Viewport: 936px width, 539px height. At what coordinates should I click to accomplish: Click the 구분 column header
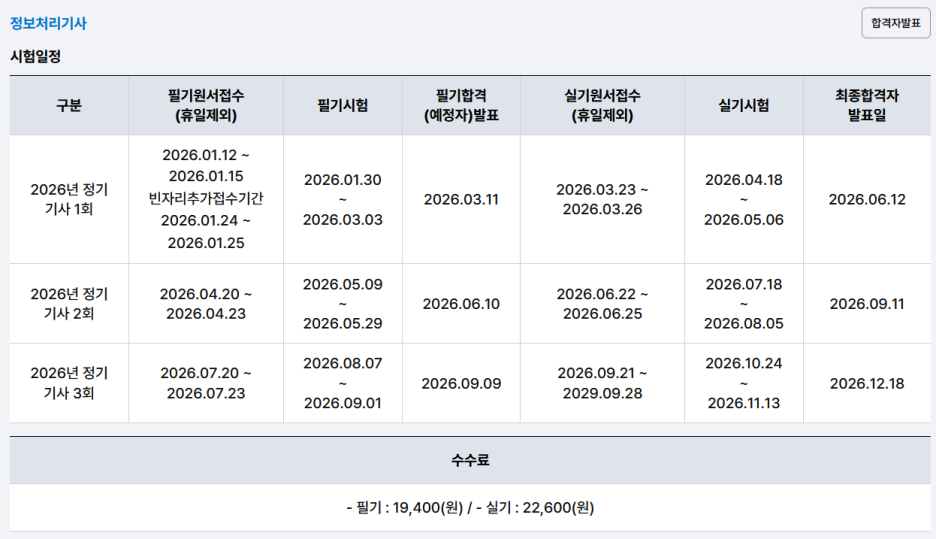coord(69,106)
